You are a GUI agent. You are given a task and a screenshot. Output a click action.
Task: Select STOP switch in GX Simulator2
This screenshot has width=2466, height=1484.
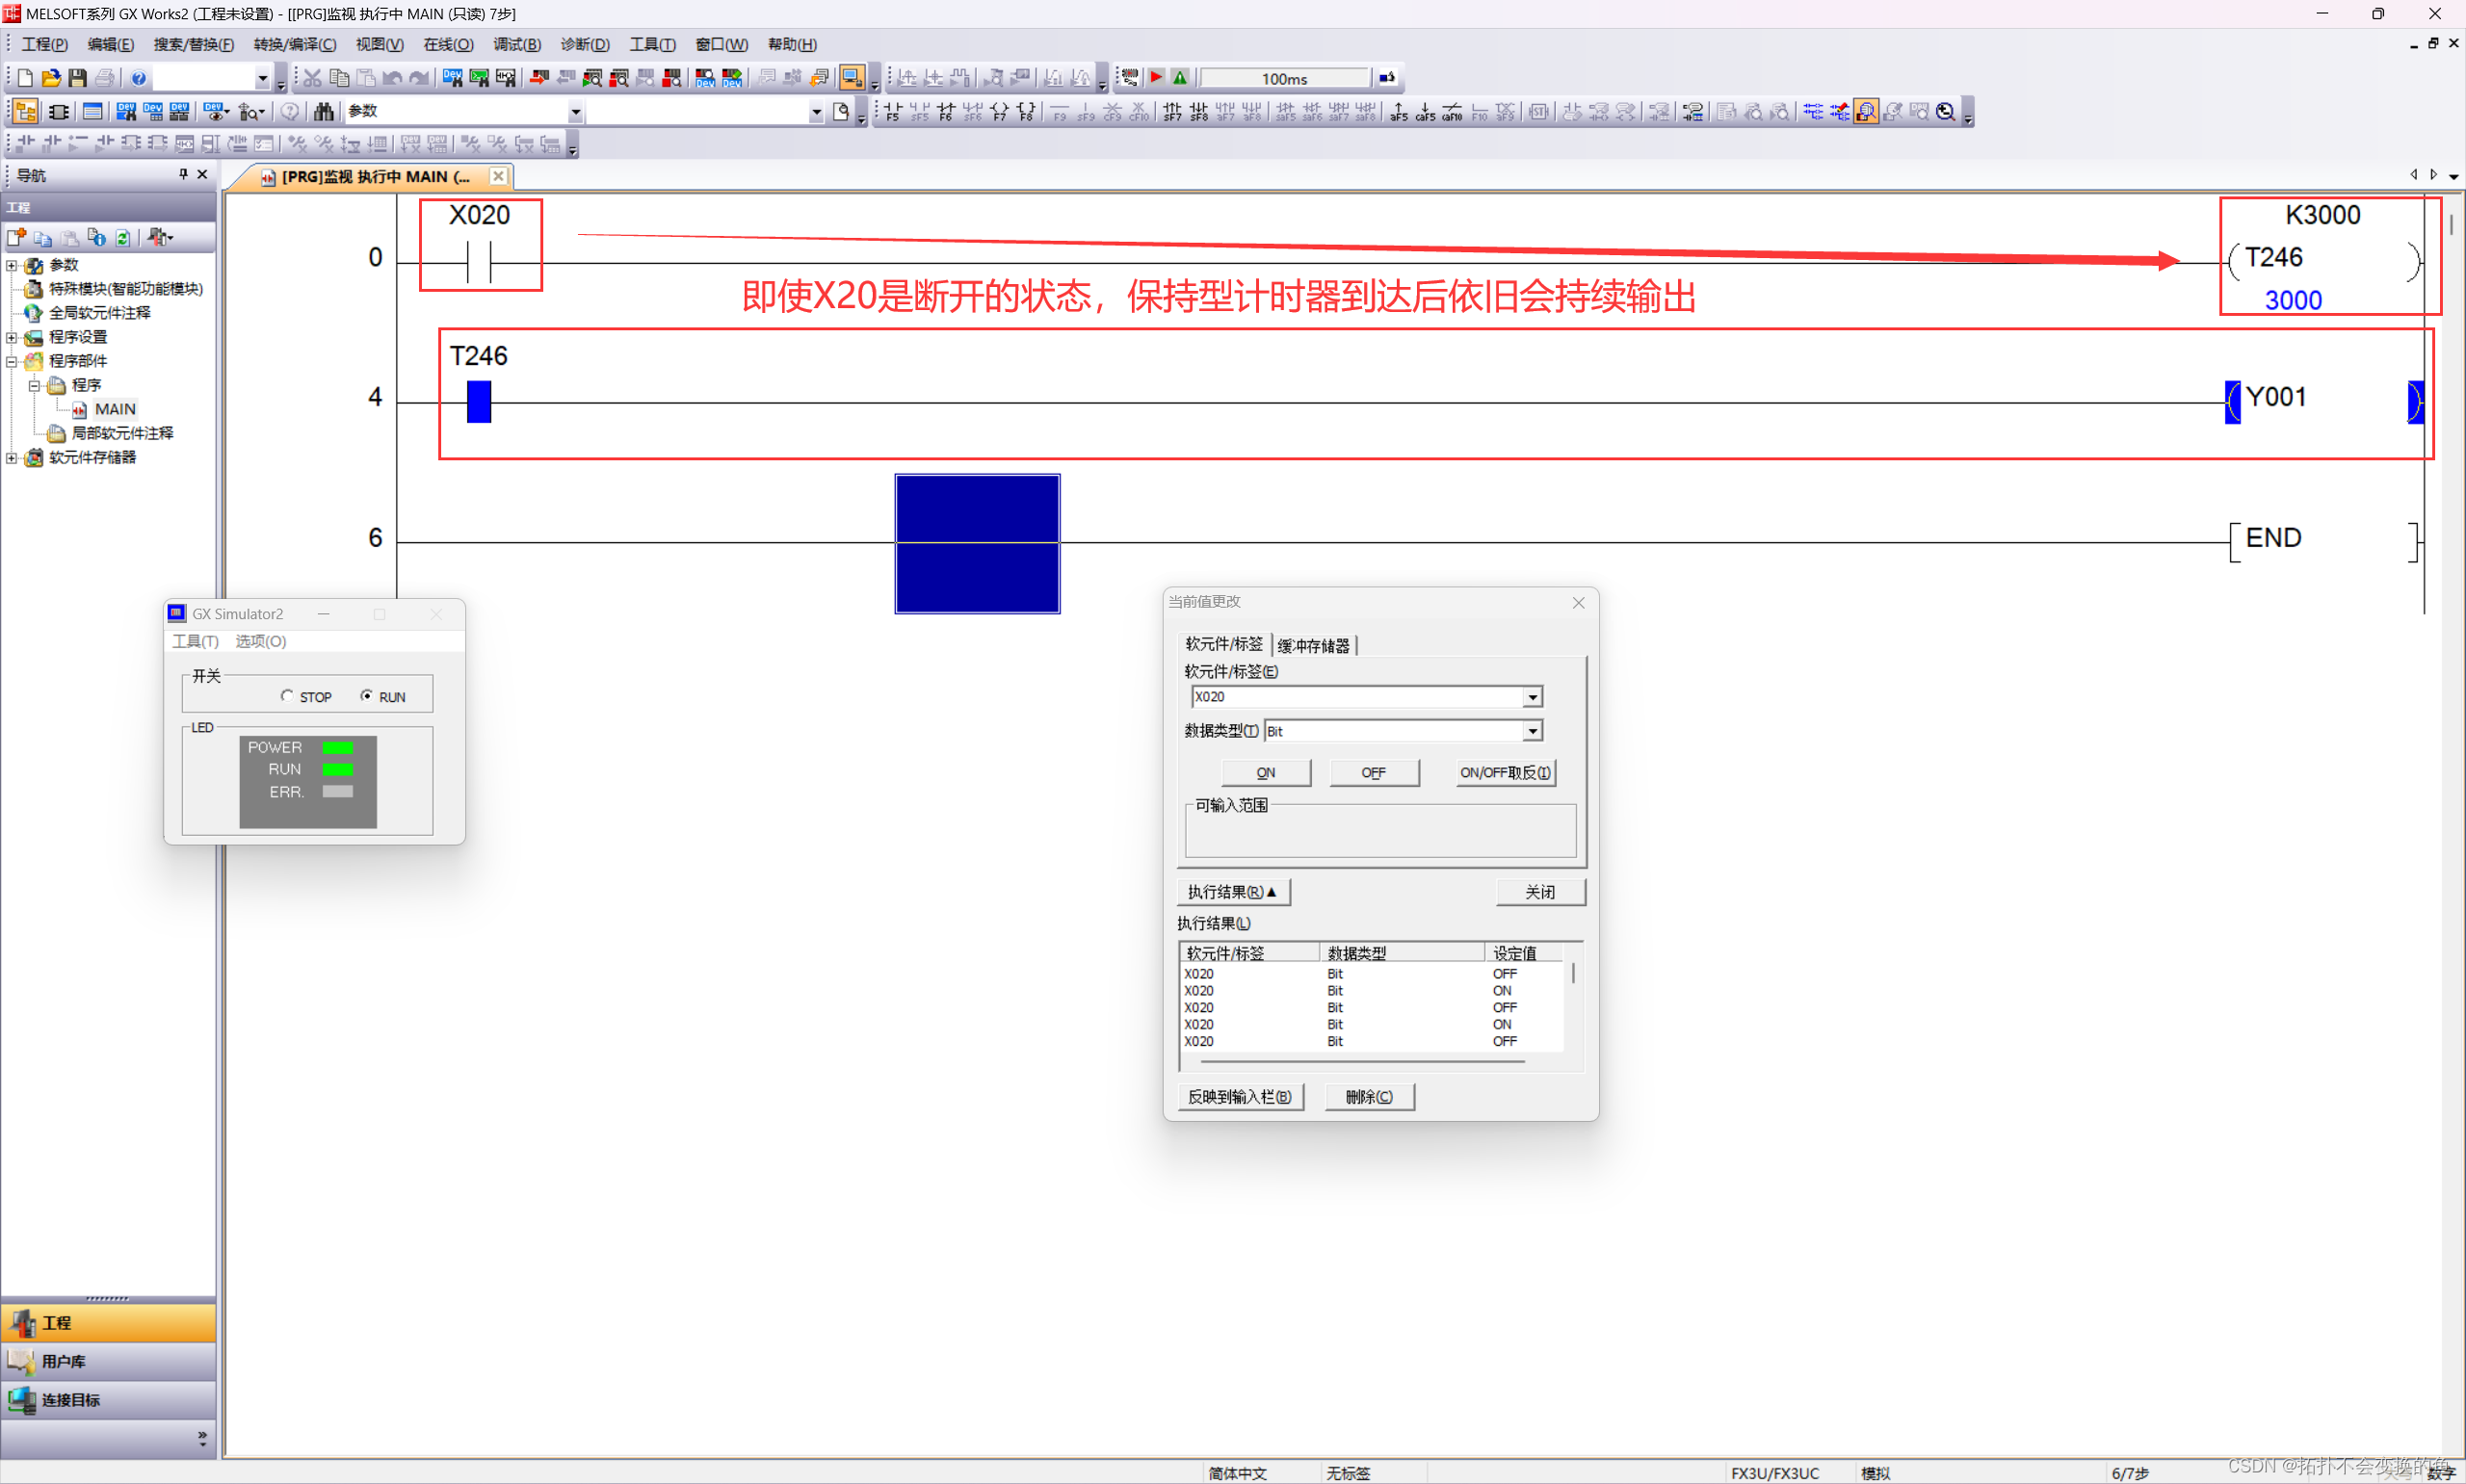pyautogui.click(x=287, y=696)
